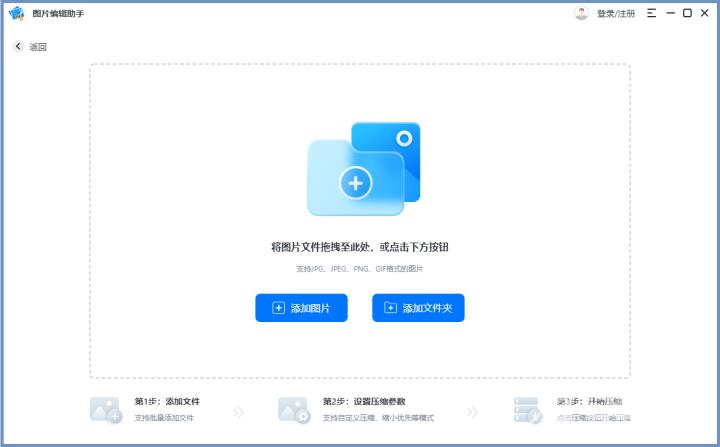This screenshot has width=720, height=447.
Task: Minimize the application window
Action: (x=670, y=13)
